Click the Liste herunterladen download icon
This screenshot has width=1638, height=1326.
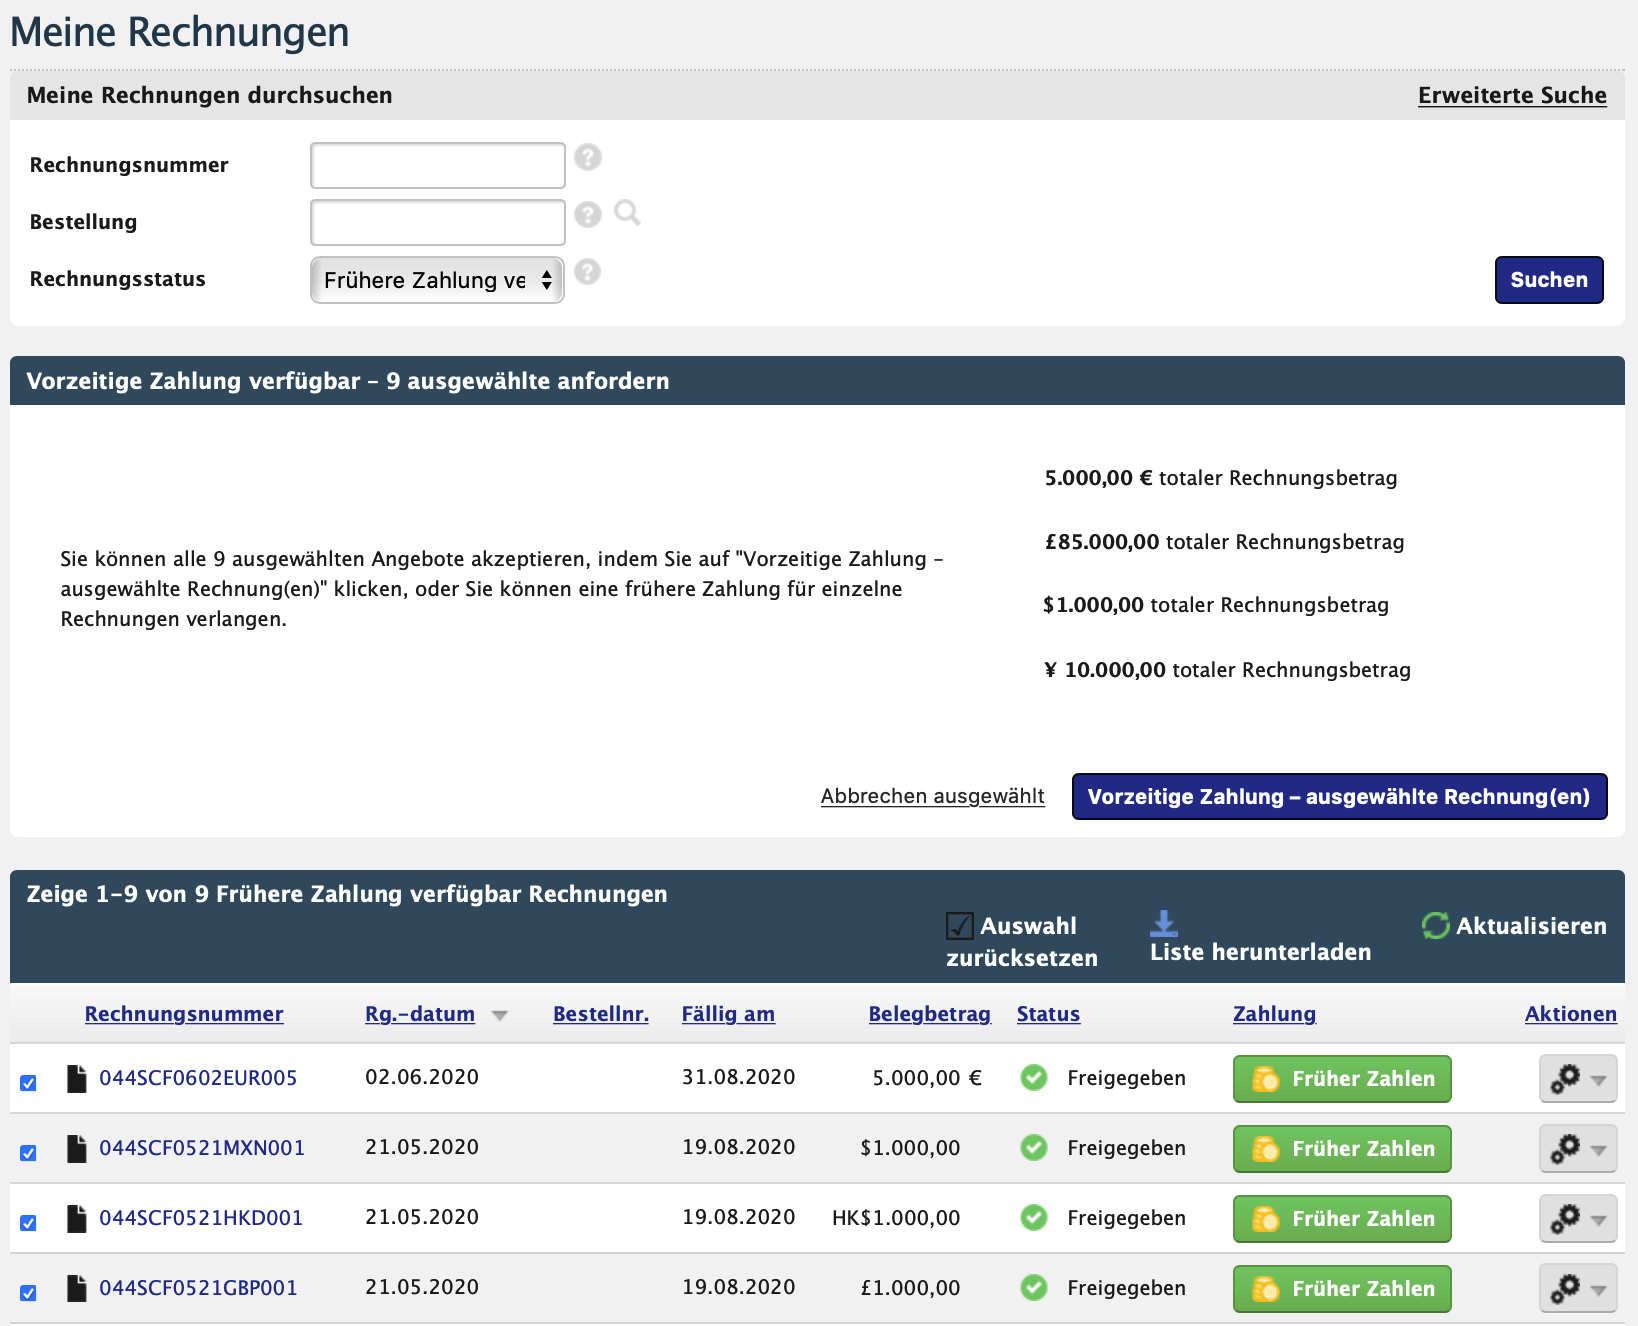(x=1164, y=923)
